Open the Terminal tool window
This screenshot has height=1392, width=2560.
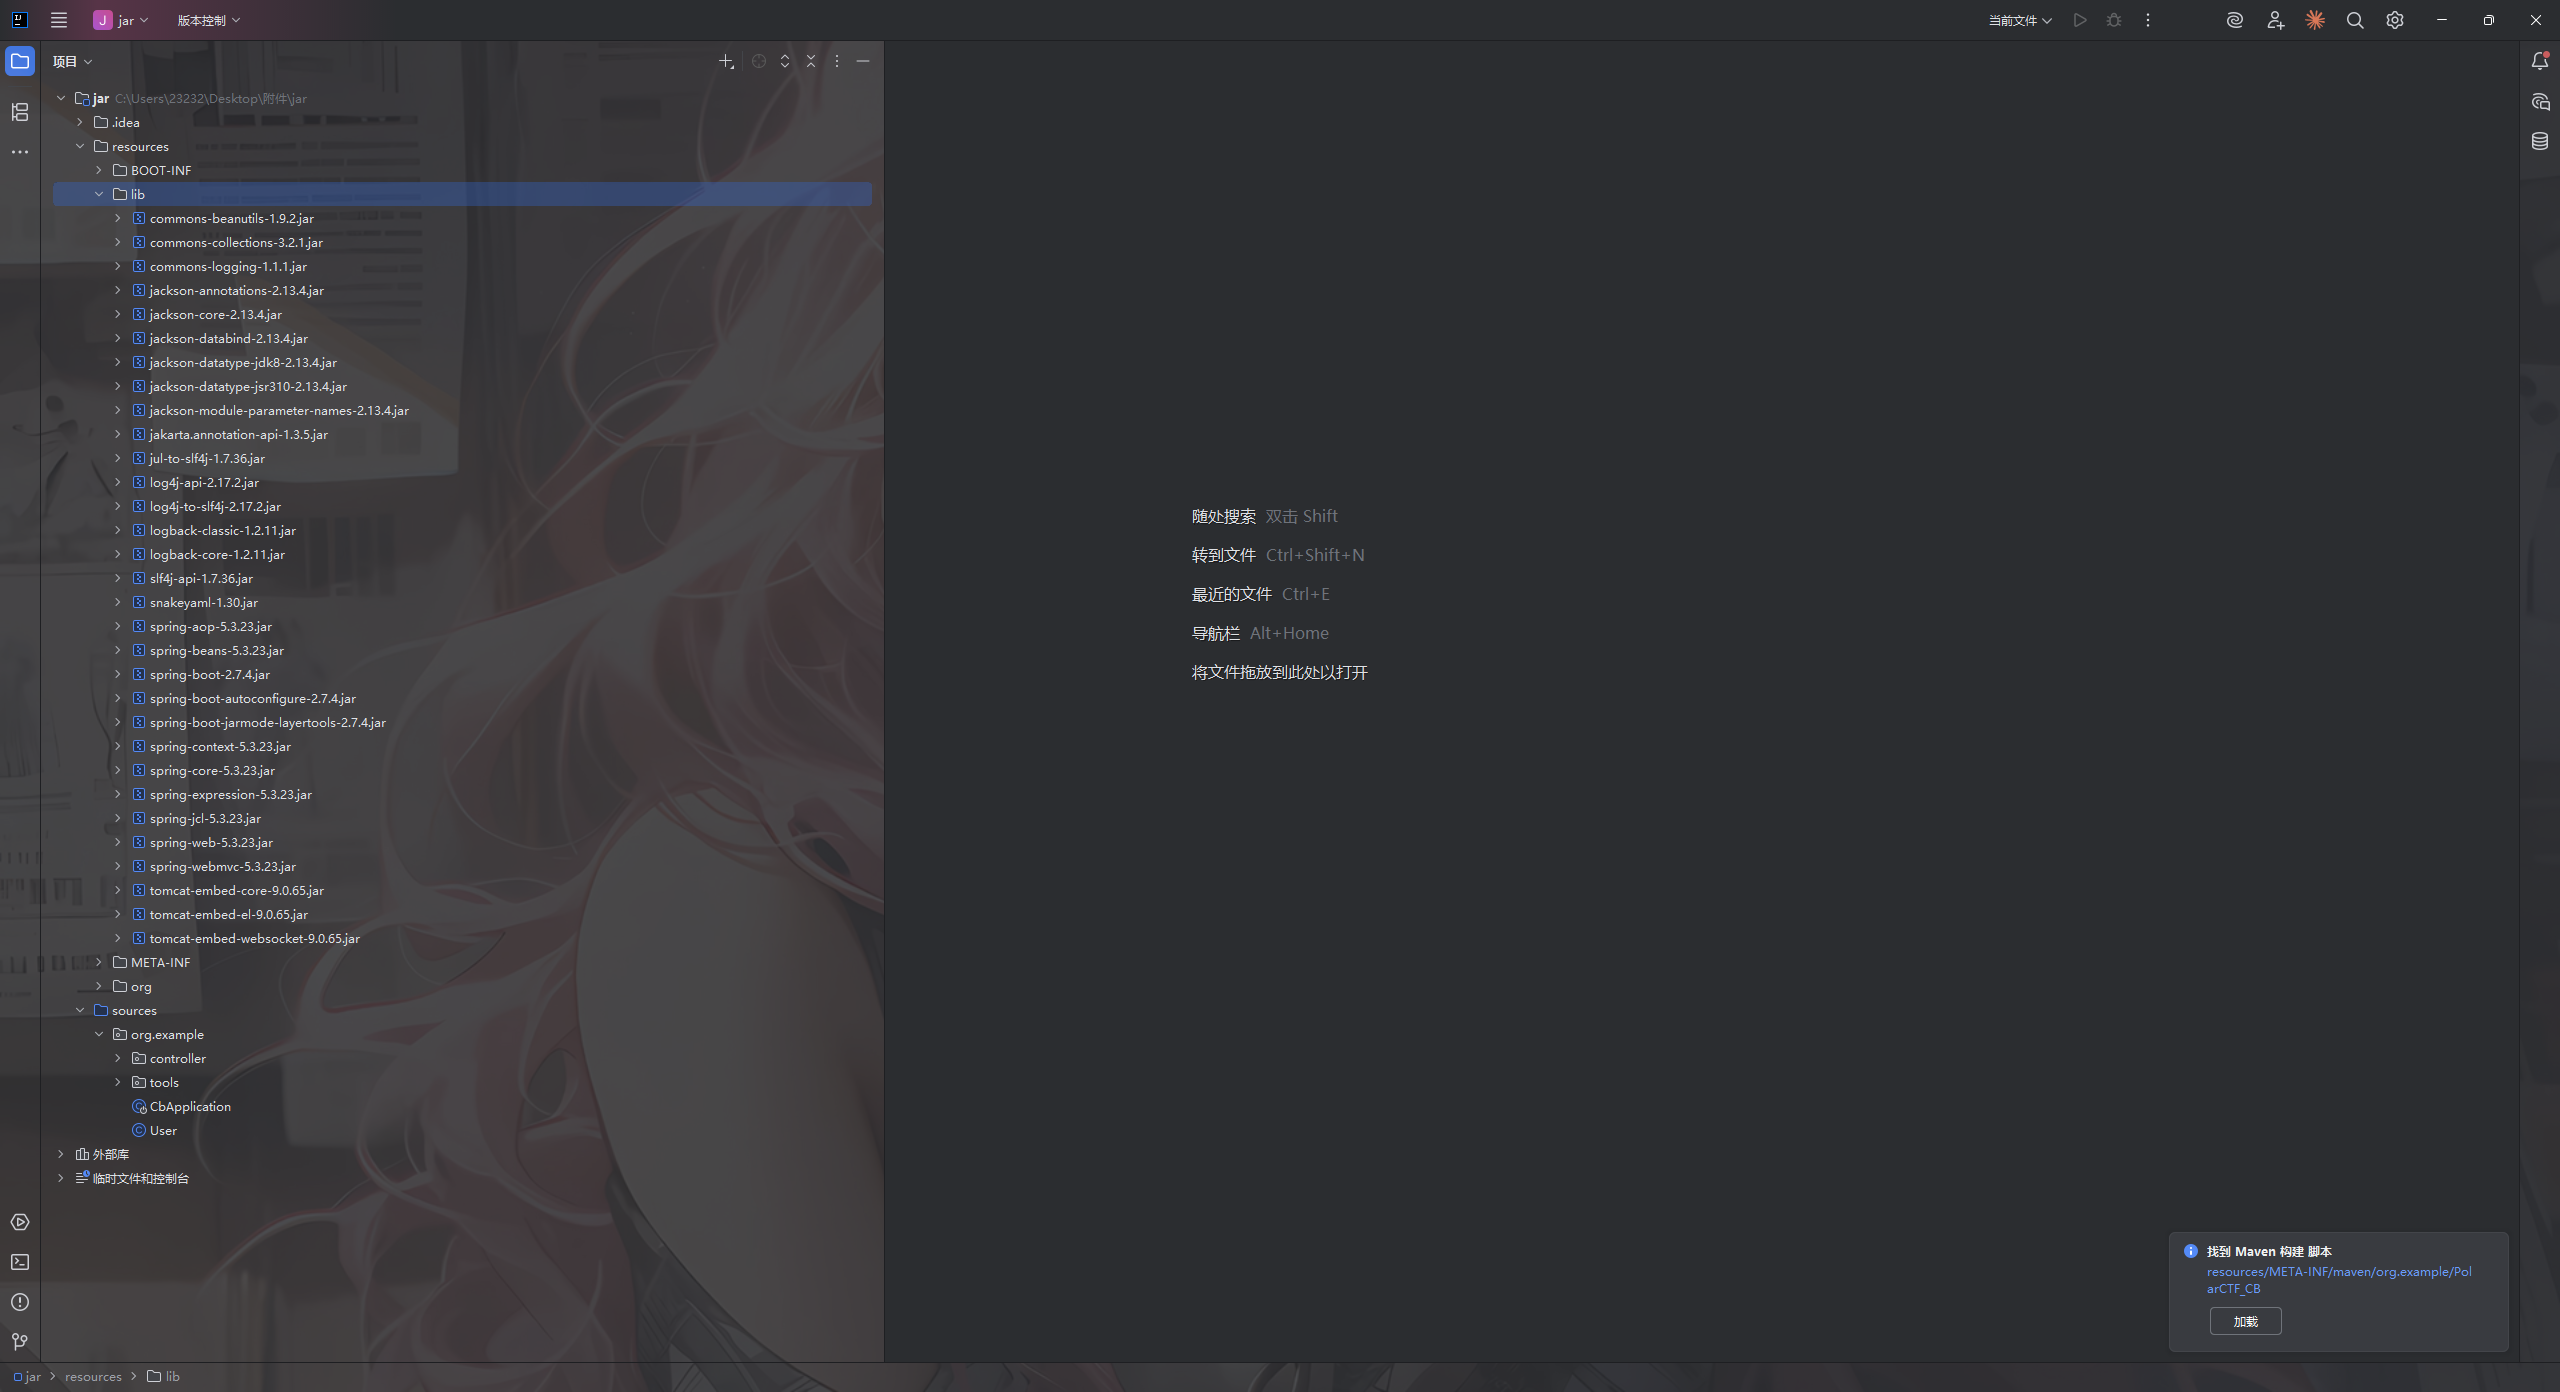pyautogui.click(x=20, y=1262)
